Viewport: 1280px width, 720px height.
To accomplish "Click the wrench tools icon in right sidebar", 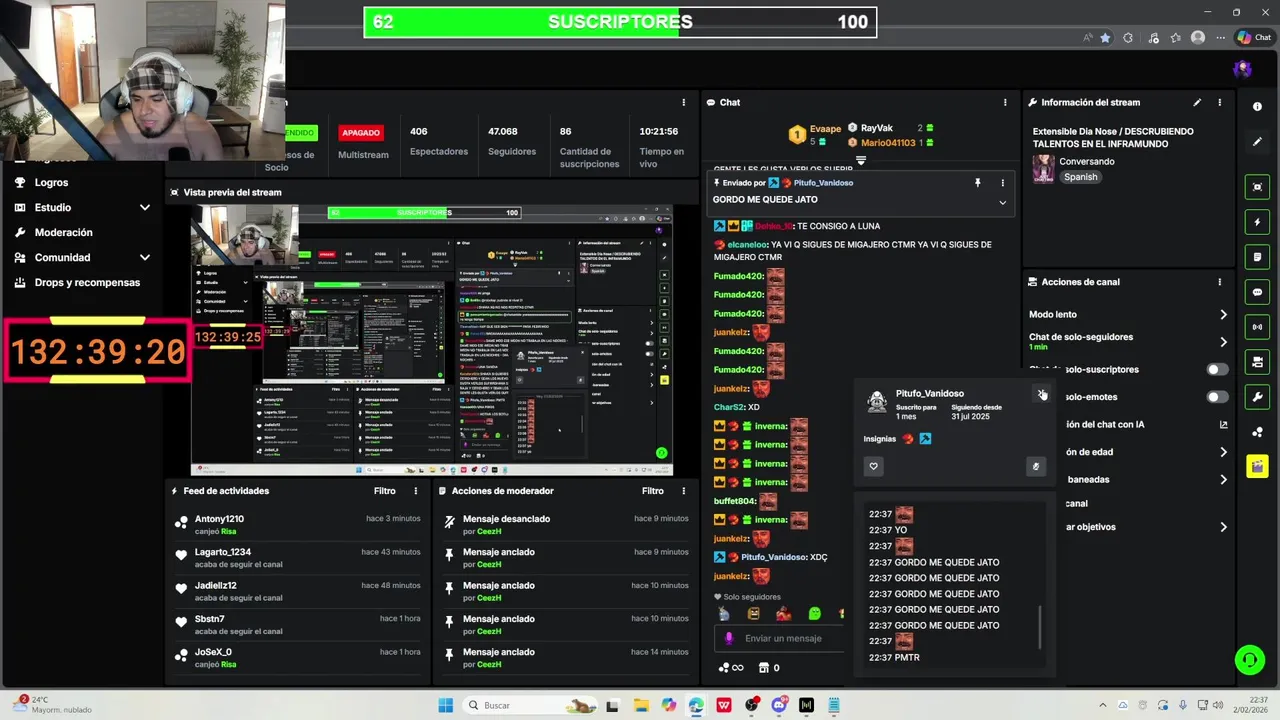I will coord(1257,397).
